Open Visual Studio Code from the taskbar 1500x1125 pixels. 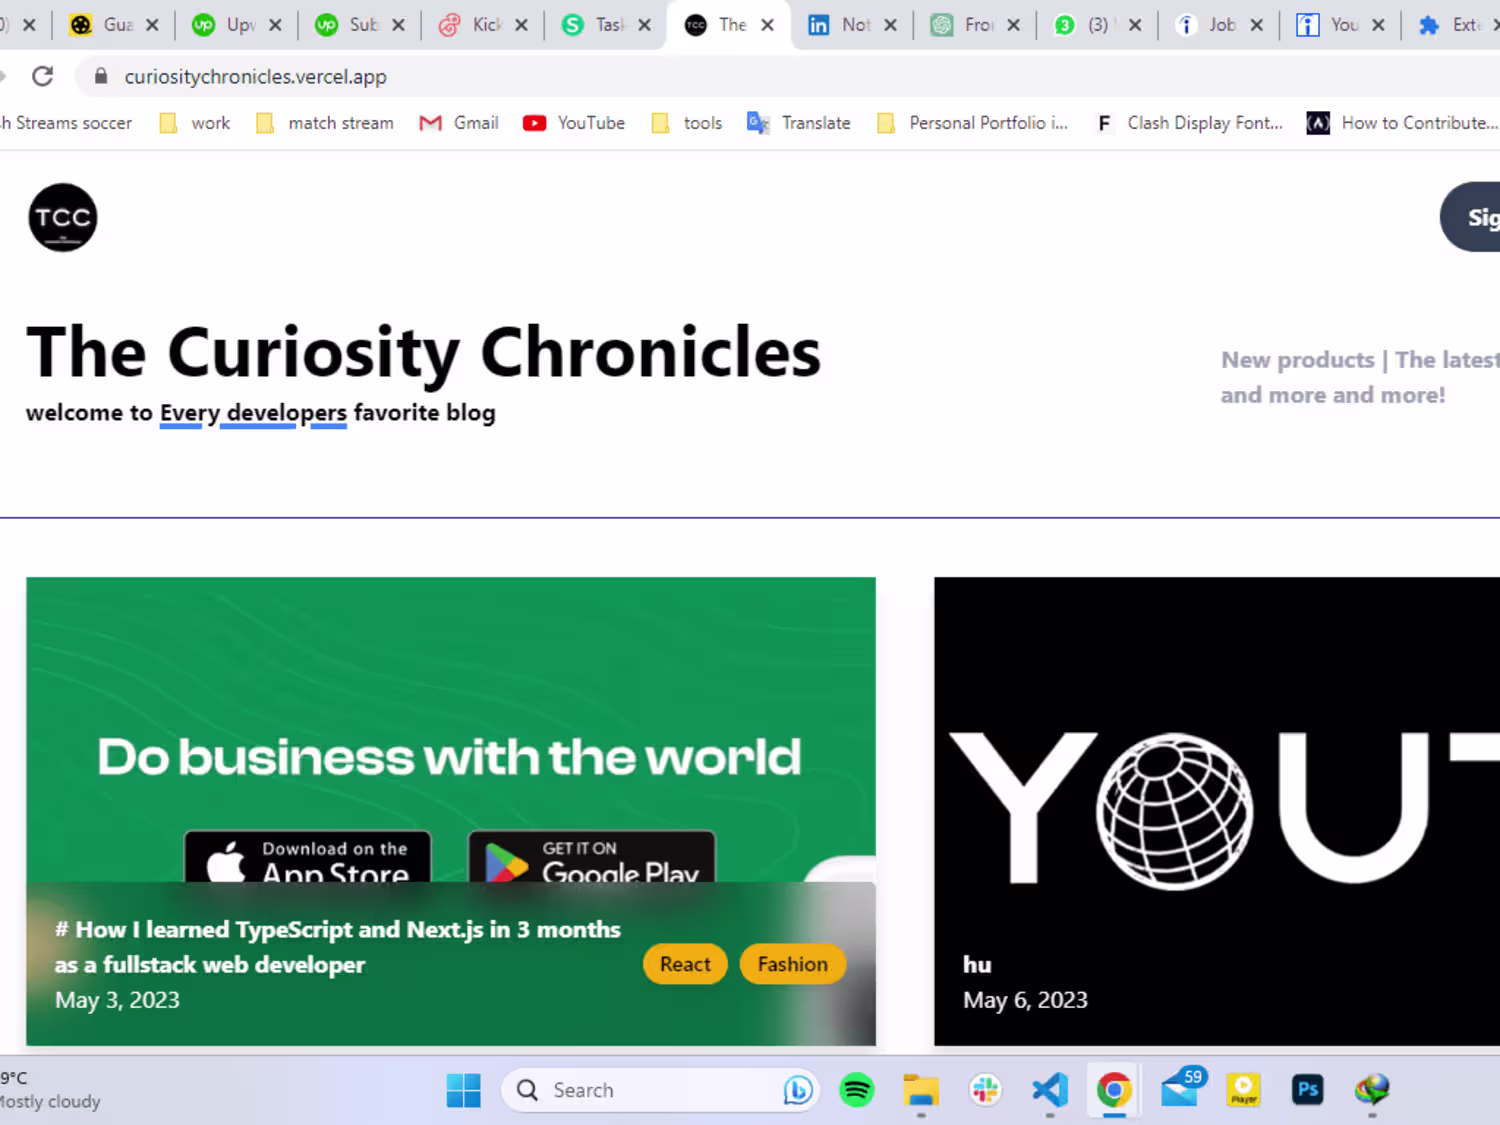1050,1089
